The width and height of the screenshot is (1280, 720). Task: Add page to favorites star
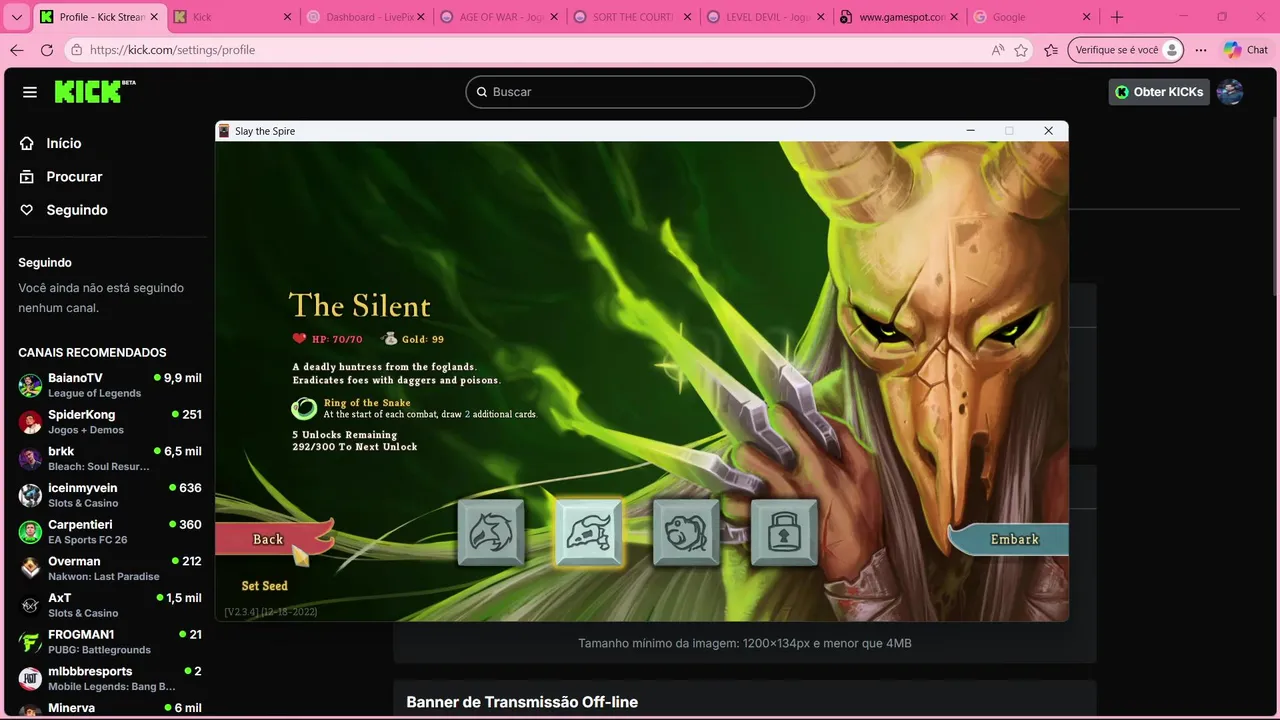(x=1021, y=50)
